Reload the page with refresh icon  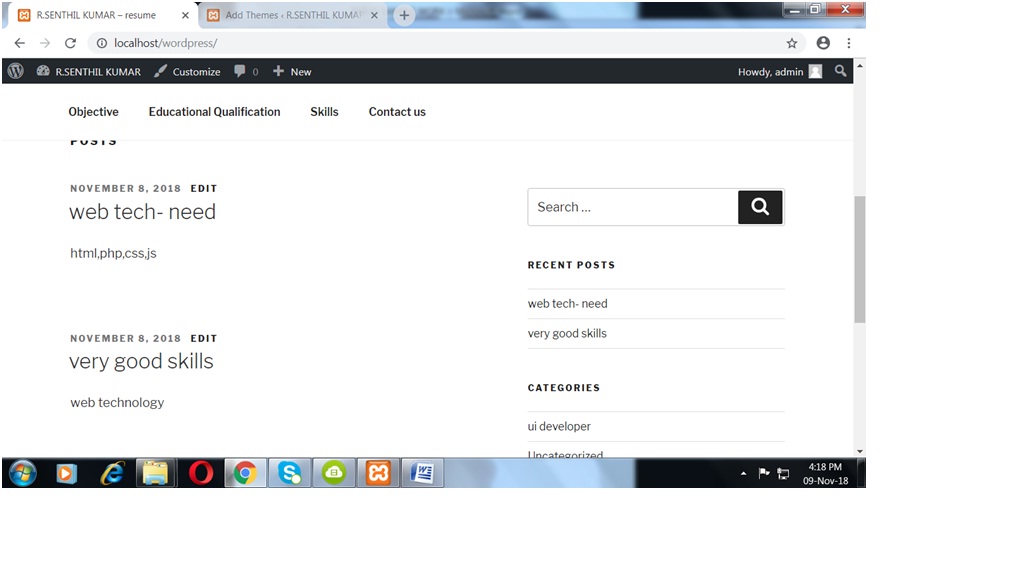pyautogui.click(x=70, y=43)
